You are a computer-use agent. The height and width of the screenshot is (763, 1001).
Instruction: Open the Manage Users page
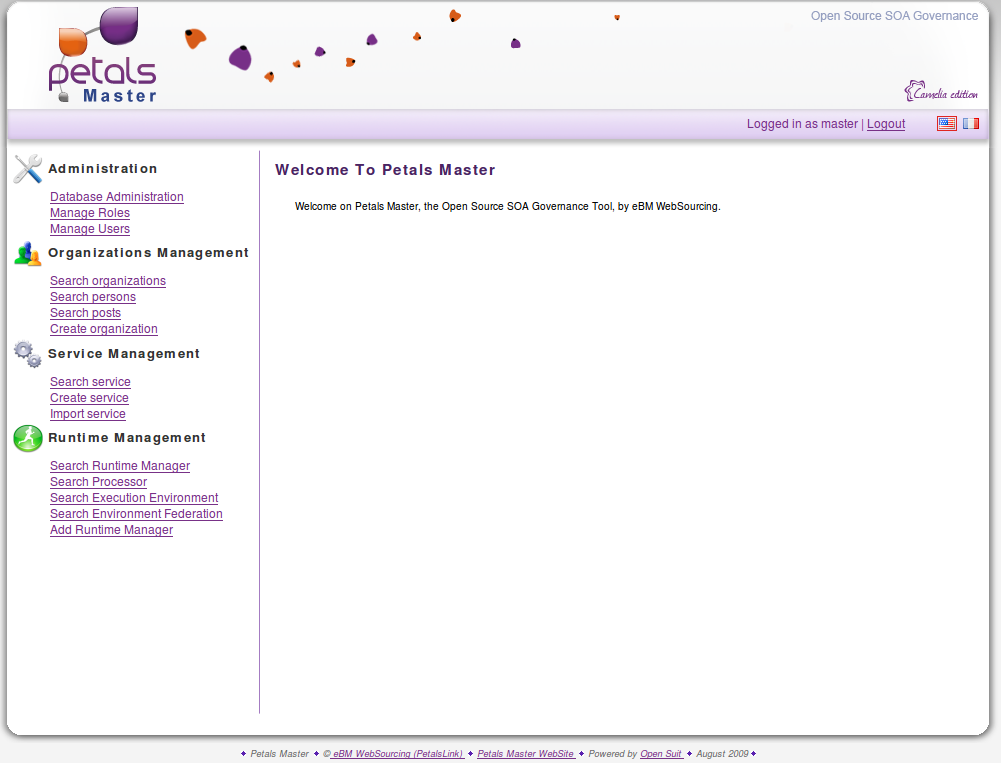(90, 229)
